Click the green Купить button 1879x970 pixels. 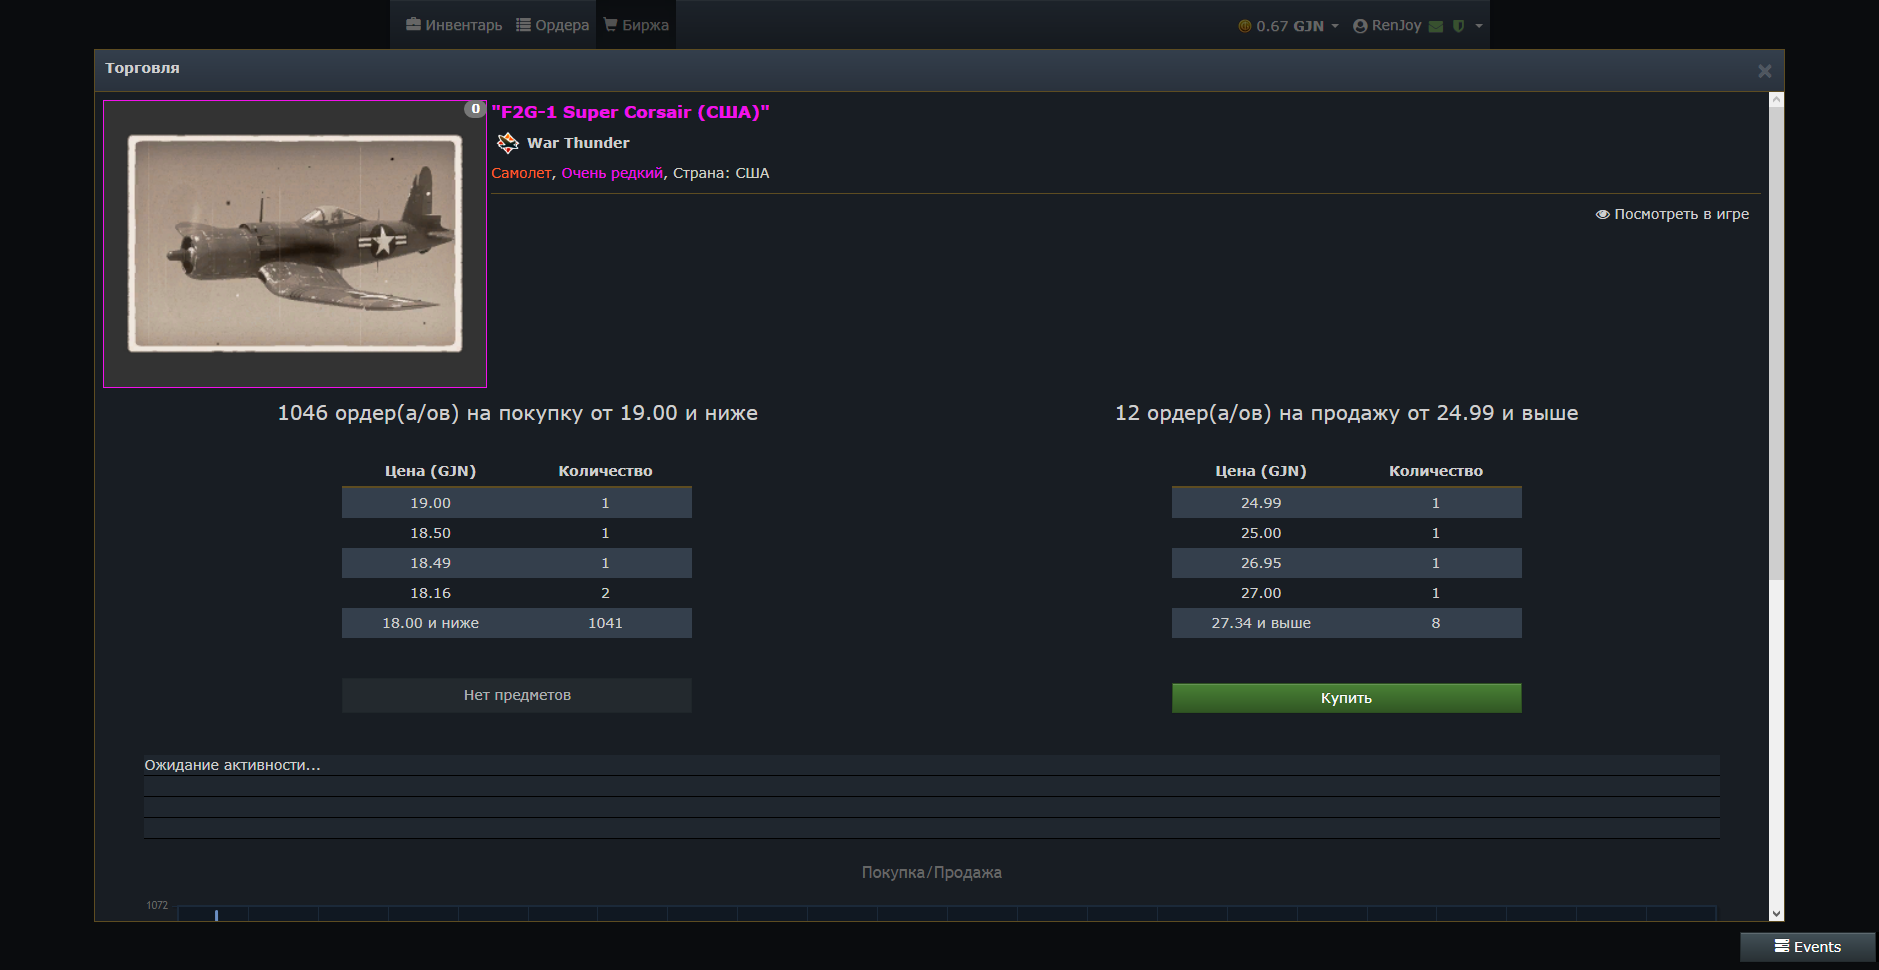click(1347, 698)
